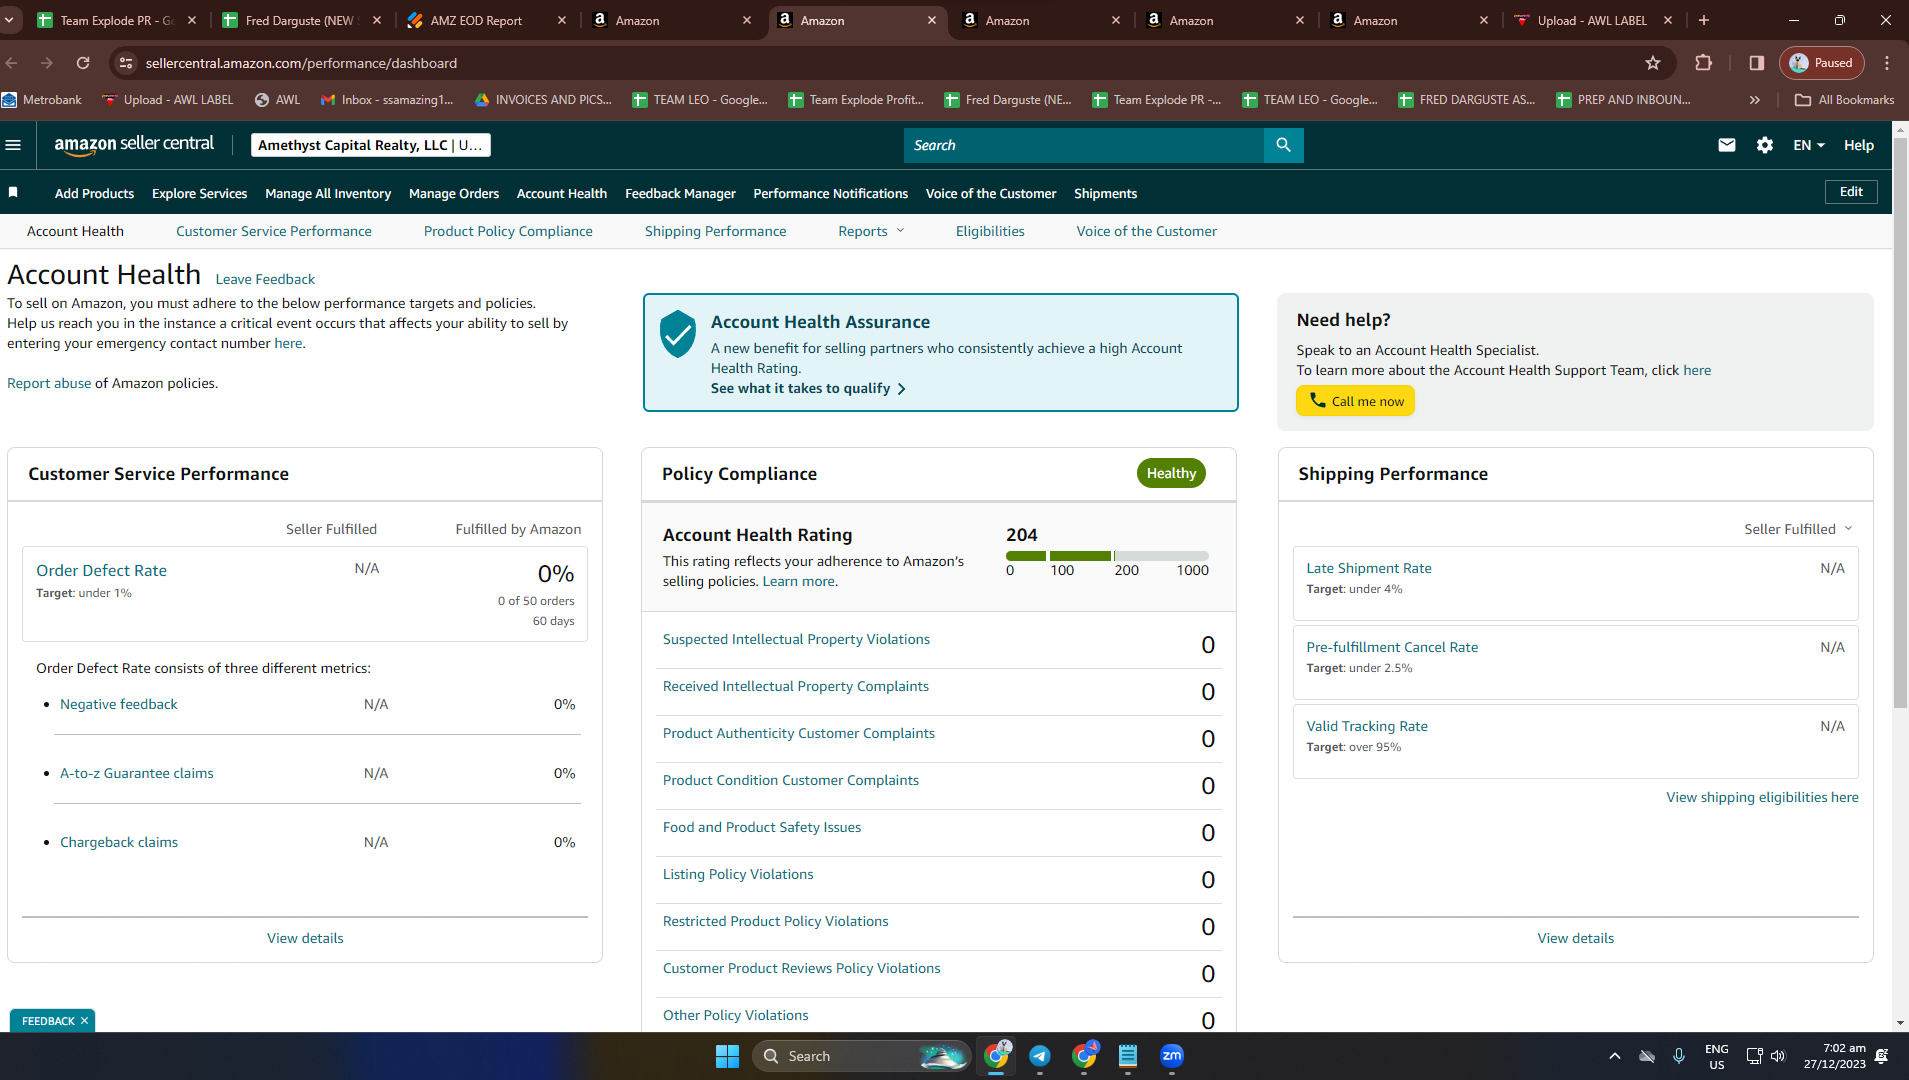Open the Eligibilities tab
Image resolution: width=1909 pixels, height=1080 pixels.
989,231
